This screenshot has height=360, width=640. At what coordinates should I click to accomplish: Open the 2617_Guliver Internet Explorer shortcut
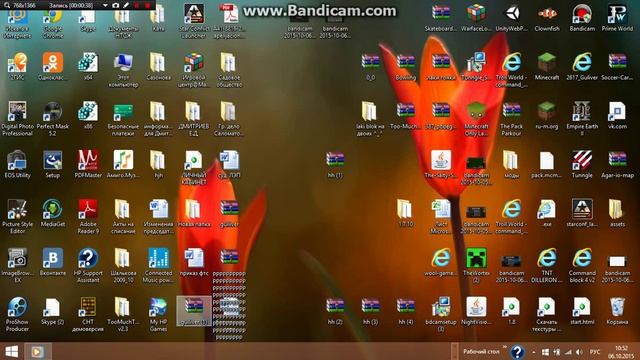coord(582,66)
